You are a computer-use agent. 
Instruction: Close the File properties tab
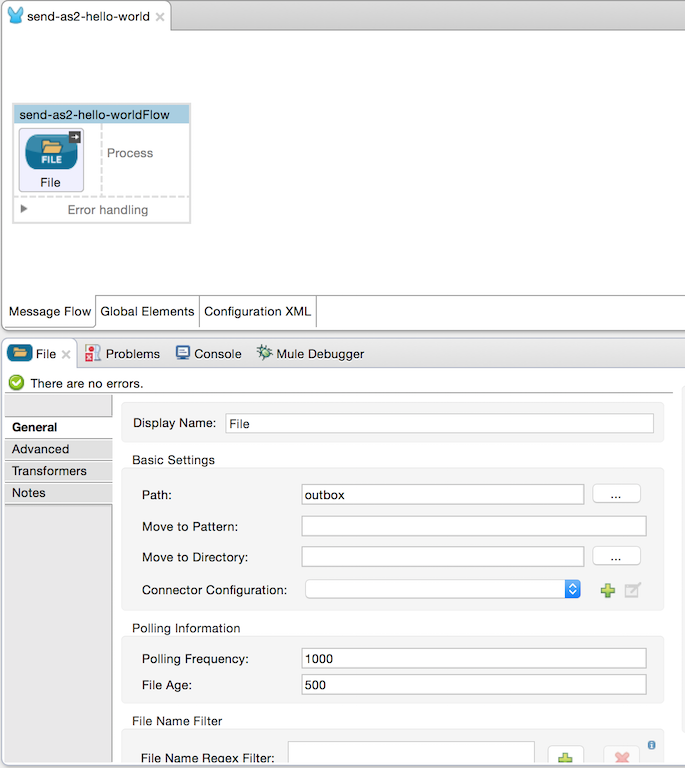click(x=67, y=354)
